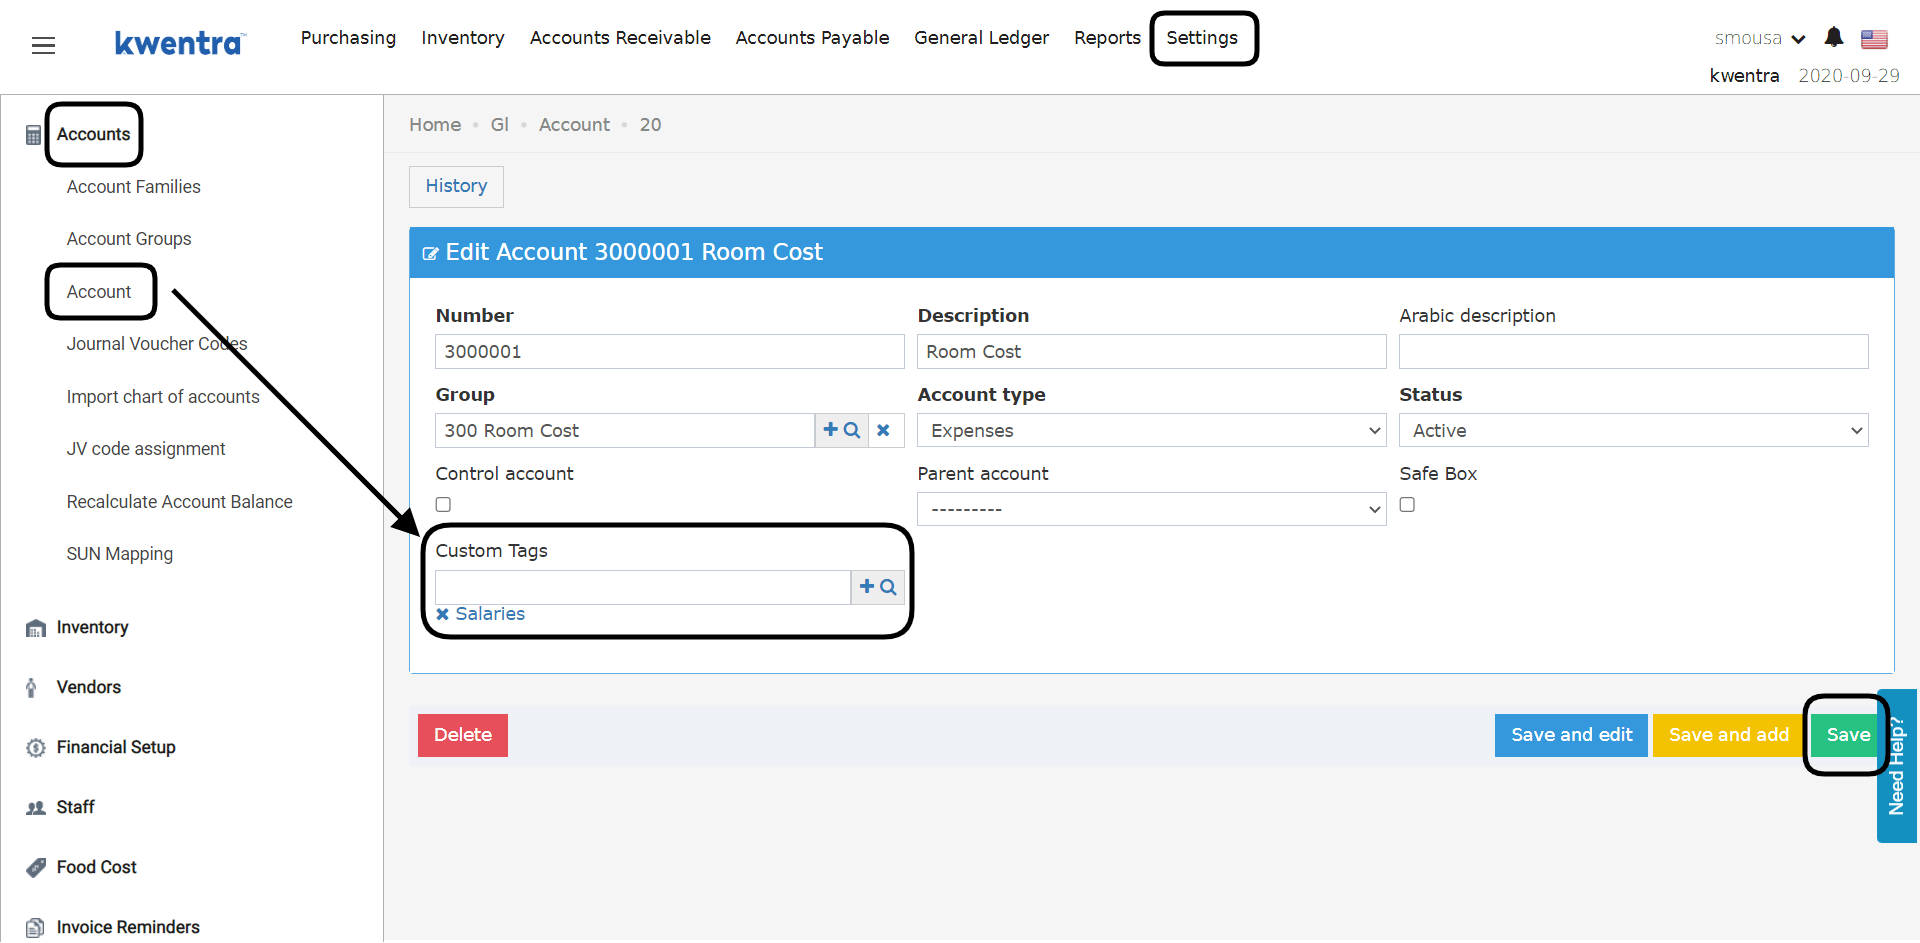Screen dimensions: 1920x943
Task: Expand the smousa user dropdown
Action: (x=1760, y=39)
